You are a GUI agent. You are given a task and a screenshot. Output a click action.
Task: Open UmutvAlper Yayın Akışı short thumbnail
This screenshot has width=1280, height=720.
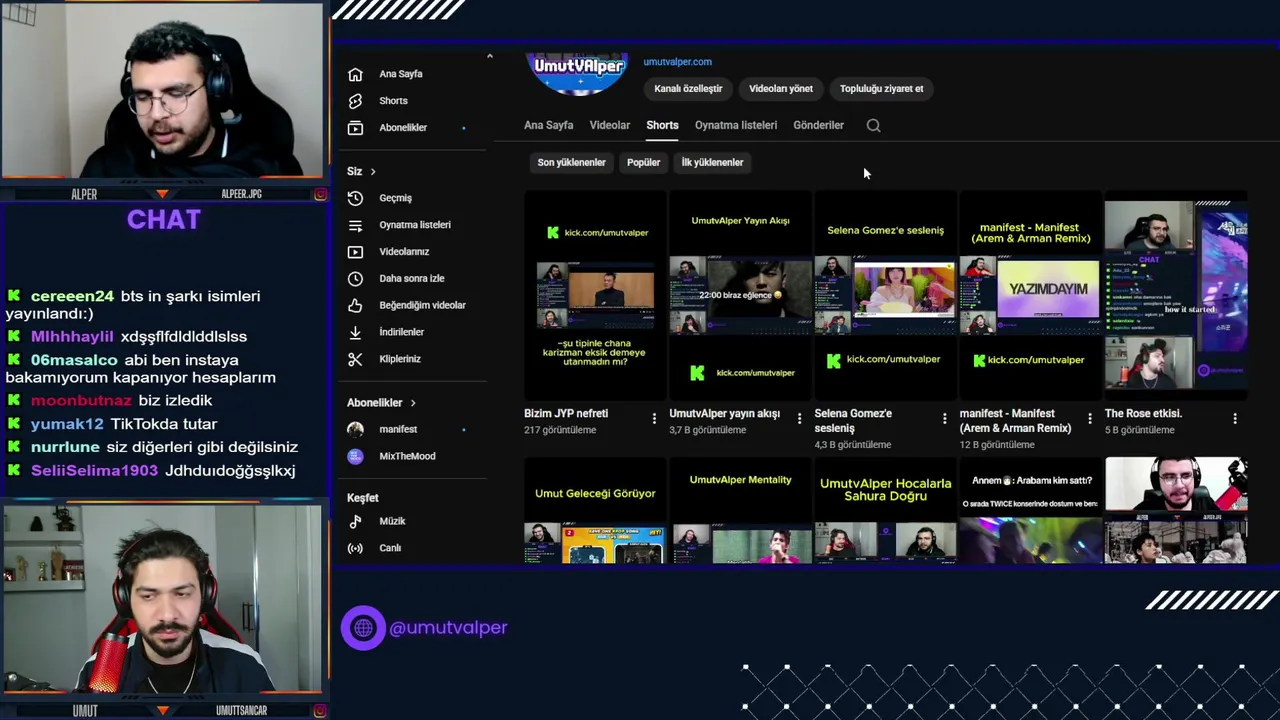pos(740,295)
